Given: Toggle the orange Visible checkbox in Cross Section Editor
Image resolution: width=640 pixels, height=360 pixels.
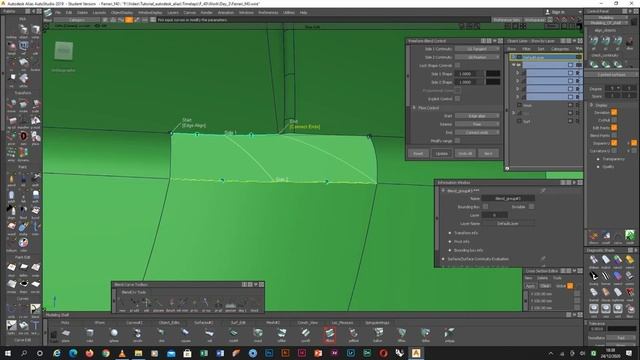Looking at the screenshot, I should 570,286.
